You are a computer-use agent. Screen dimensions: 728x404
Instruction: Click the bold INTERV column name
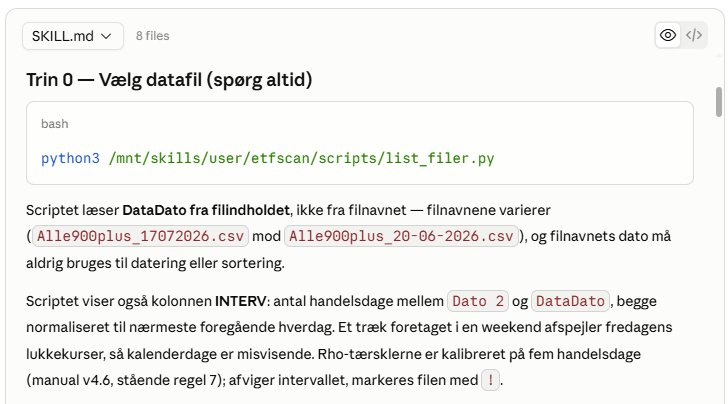click(x=240, y=301)
